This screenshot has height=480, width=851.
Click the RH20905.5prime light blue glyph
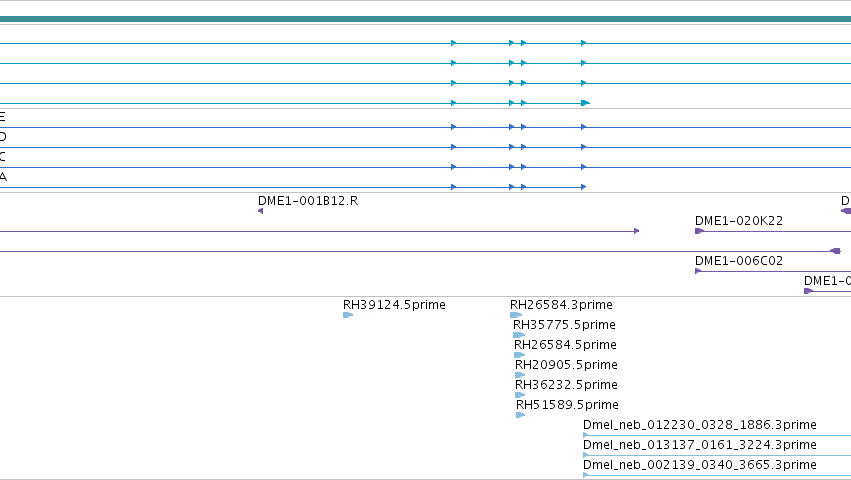click(520, 375)
